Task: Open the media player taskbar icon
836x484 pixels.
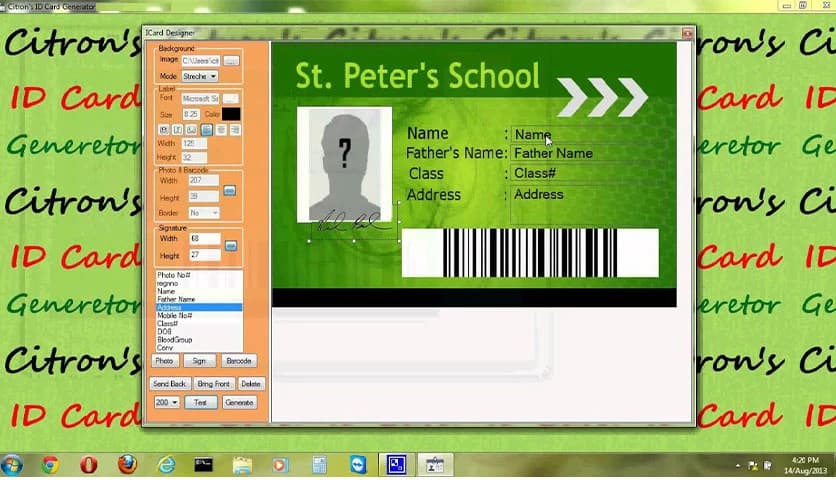Action: coord(279,465)
